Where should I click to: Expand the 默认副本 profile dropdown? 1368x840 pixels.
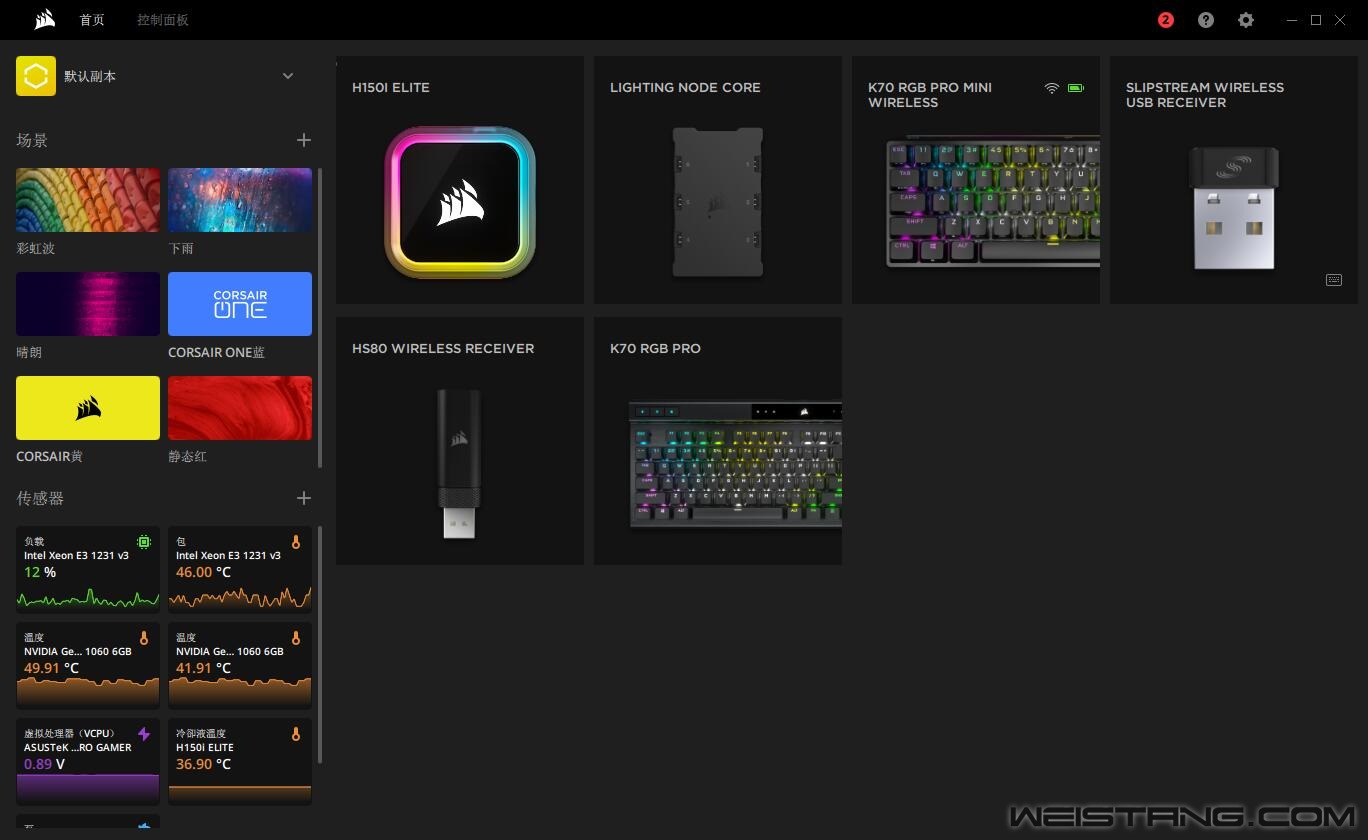click(x=288, y=76)
